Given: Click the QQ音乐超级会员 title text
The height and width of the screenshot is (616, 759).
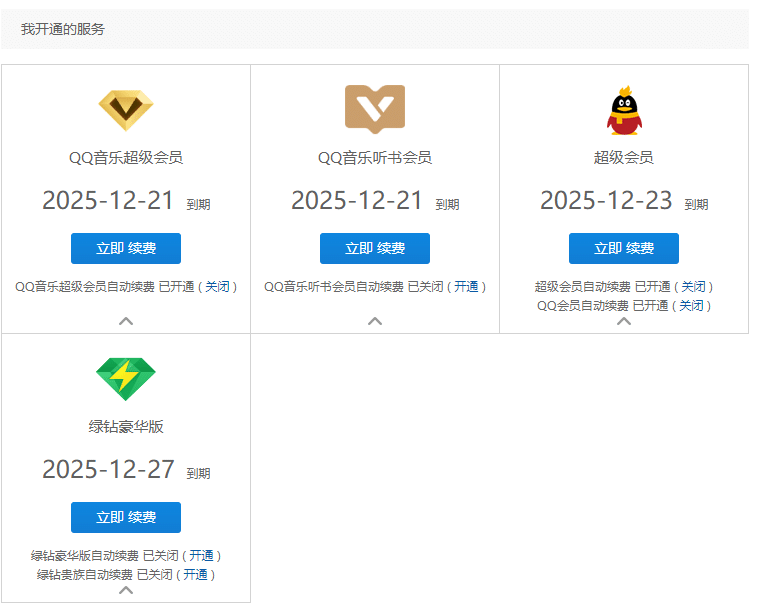Looking at the screenshot, I should (126, 158).
